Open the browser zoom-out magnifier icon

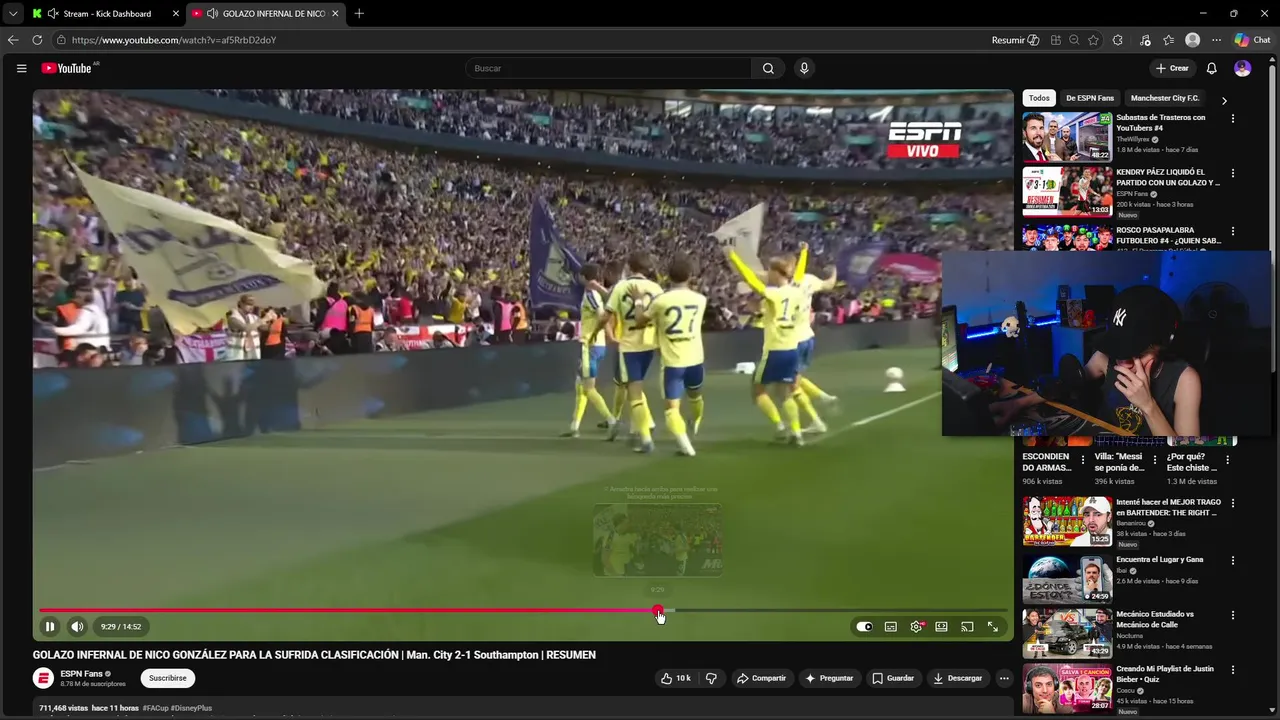click(1074, 40)
